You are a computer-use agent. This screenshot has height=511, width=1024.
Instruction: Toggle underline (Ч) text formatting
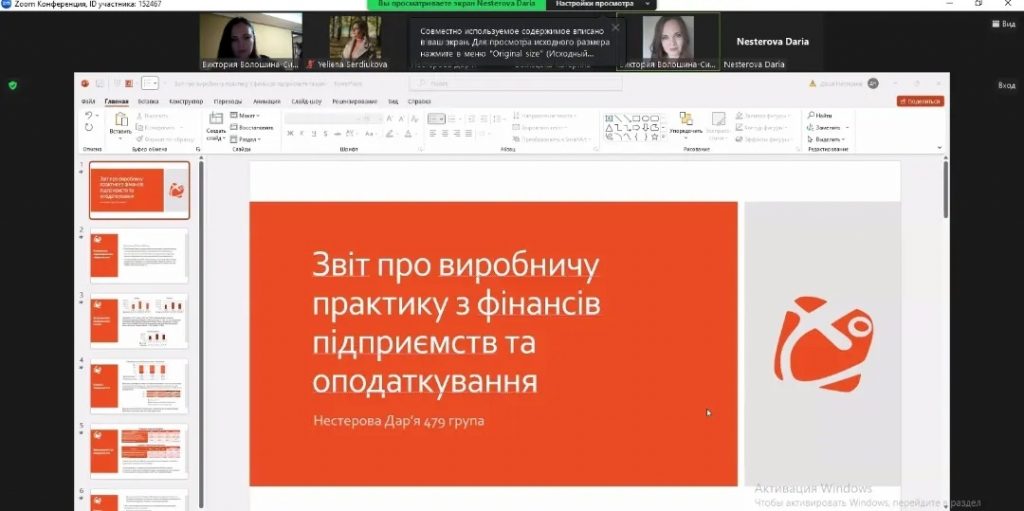point(309,133)
